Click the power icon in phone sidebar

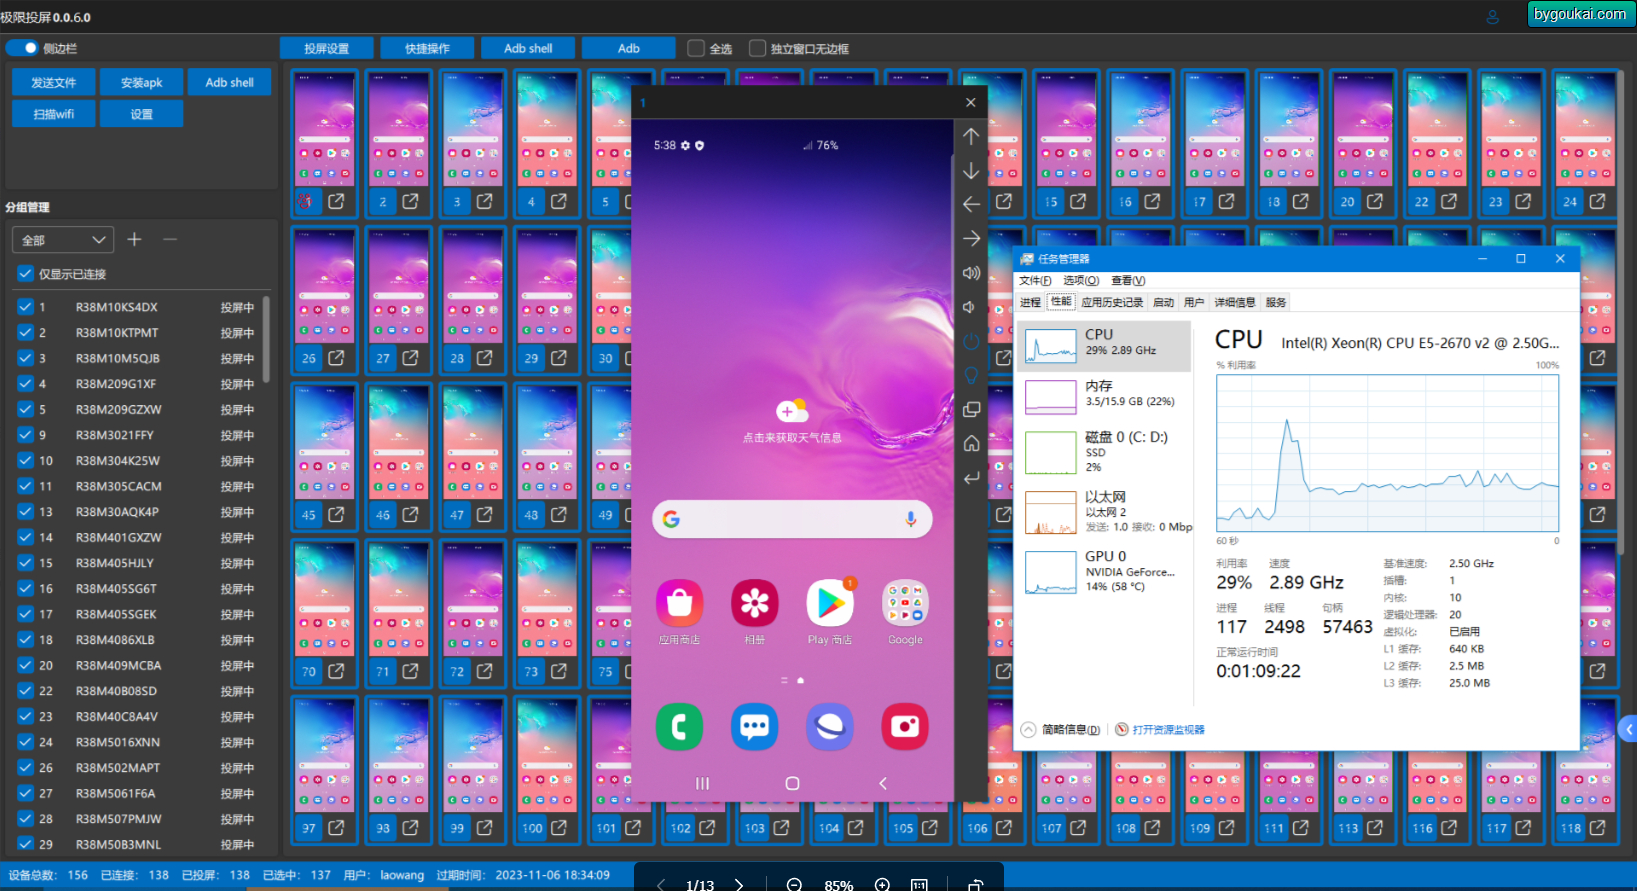point(971,342)
